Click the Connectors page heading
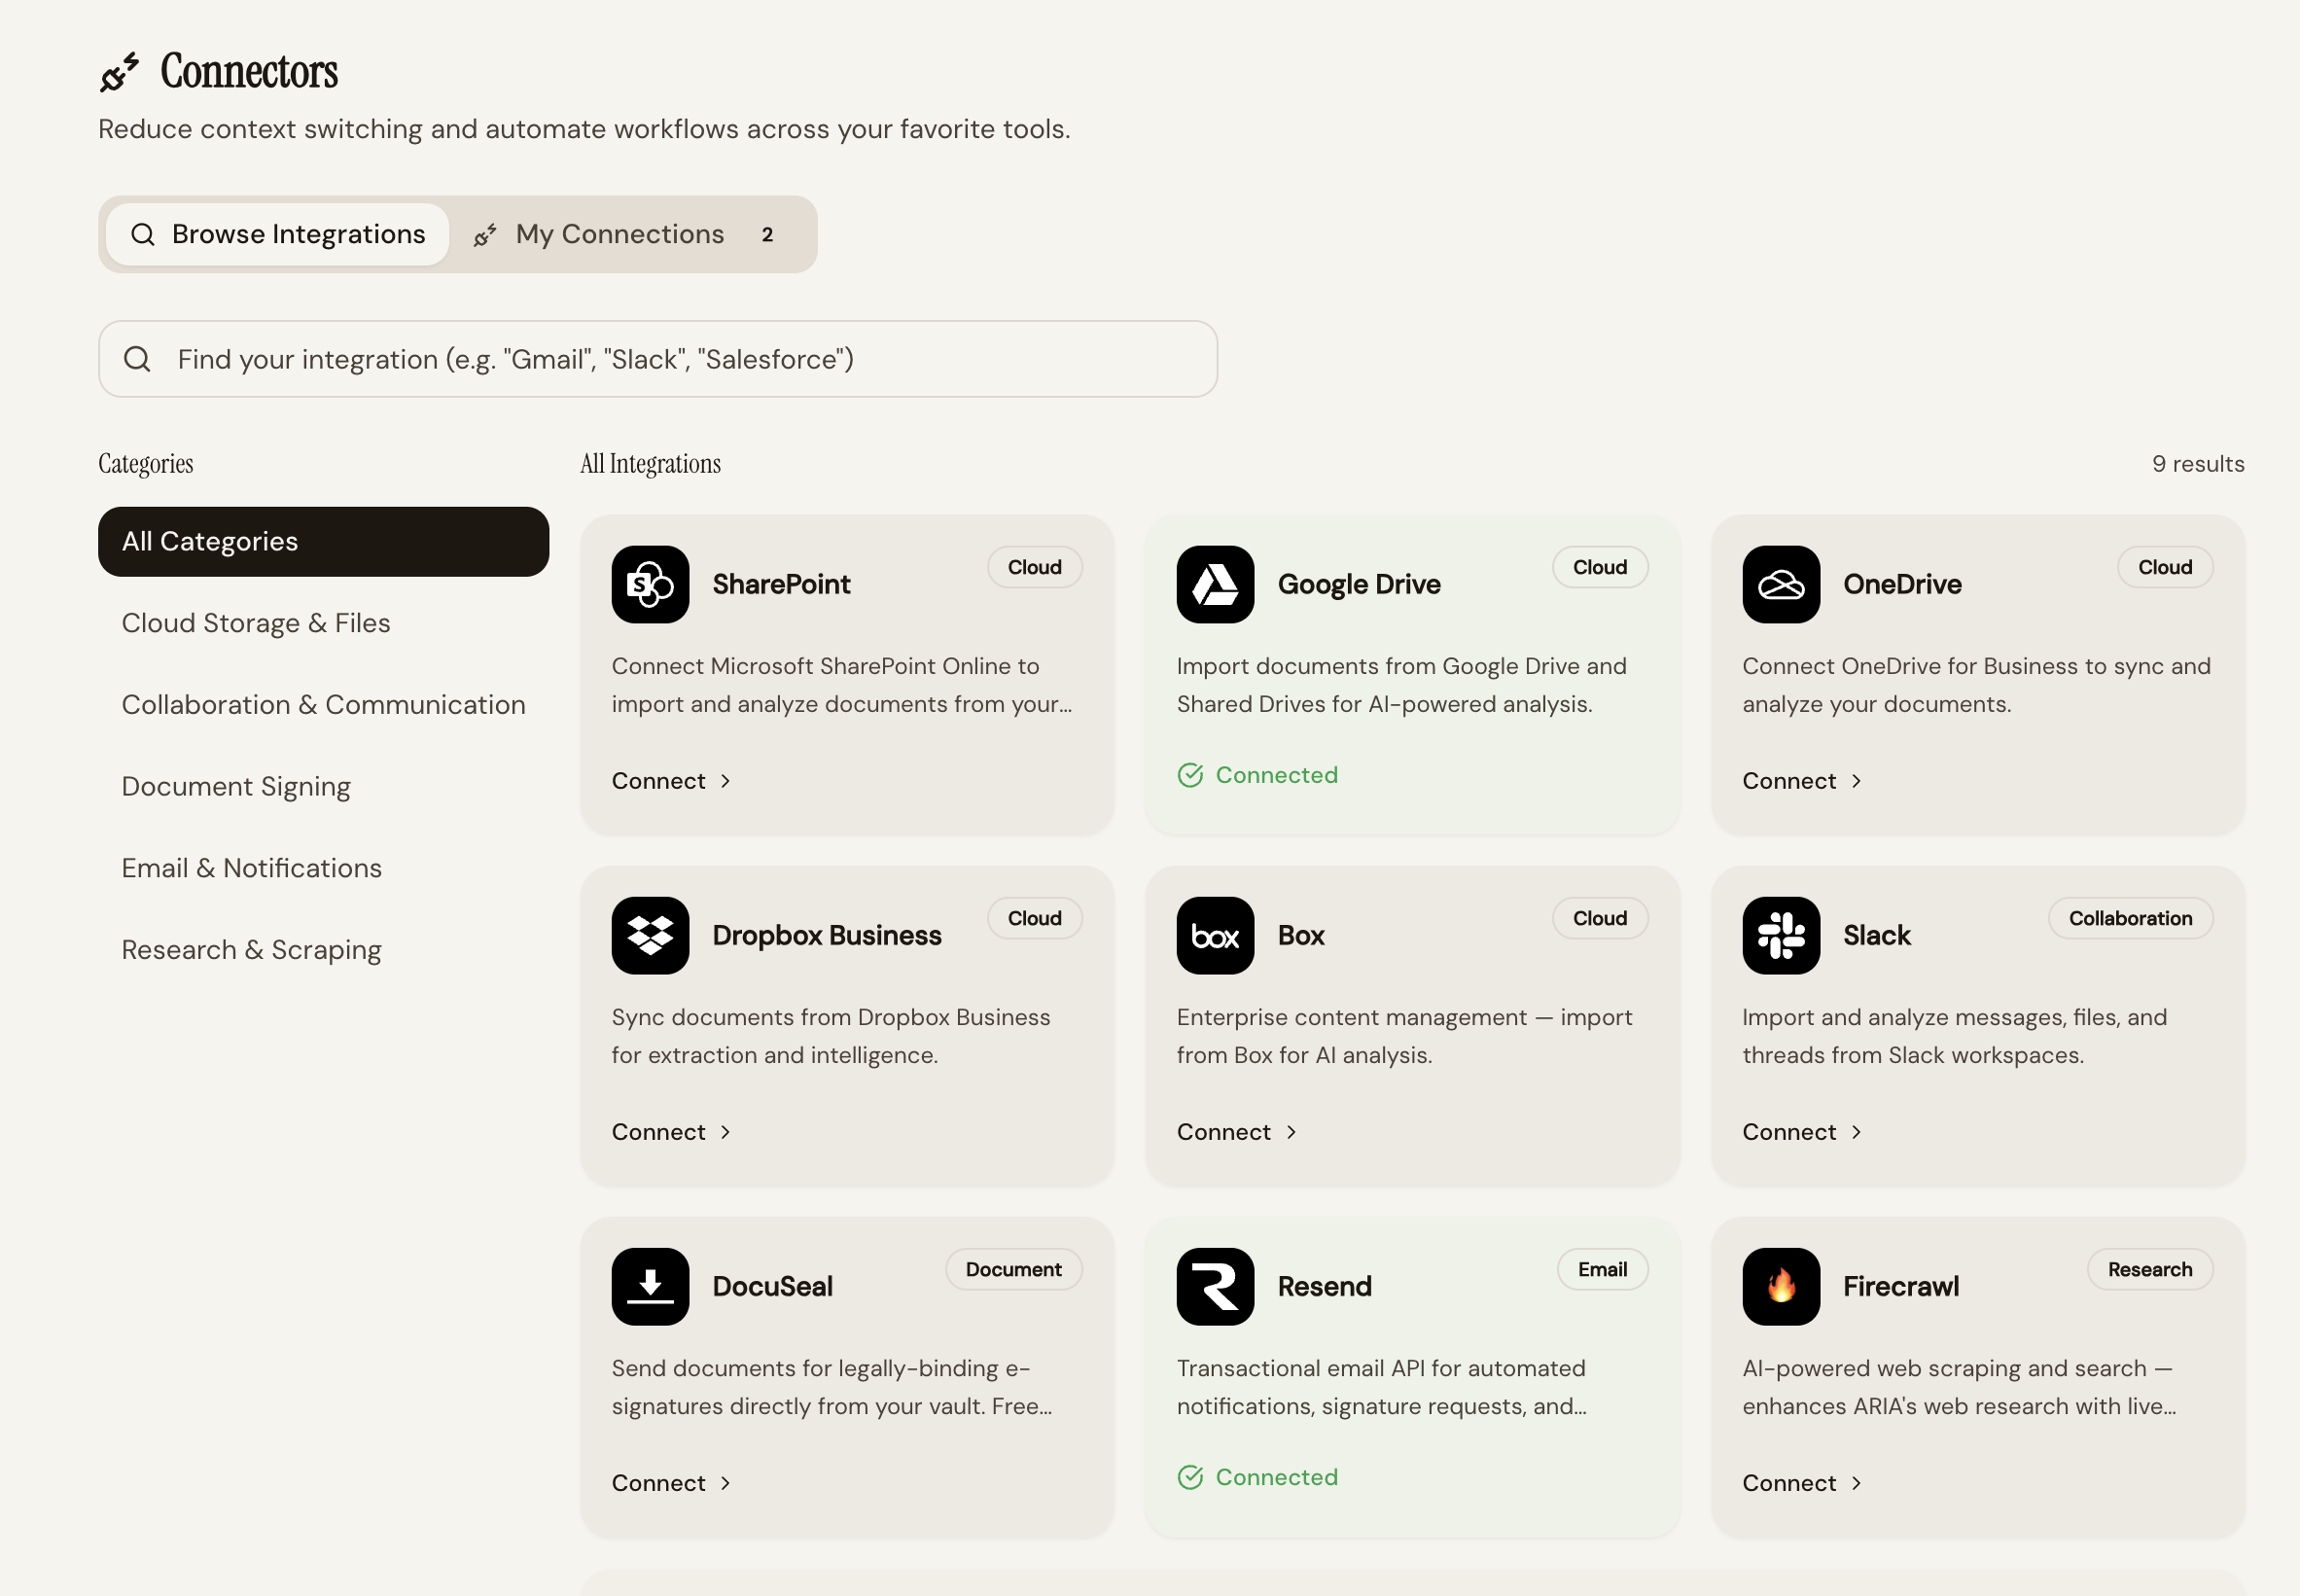The height and width of the screenshot is (1596, 2300). pyautogui.click(x=249, y=71)
